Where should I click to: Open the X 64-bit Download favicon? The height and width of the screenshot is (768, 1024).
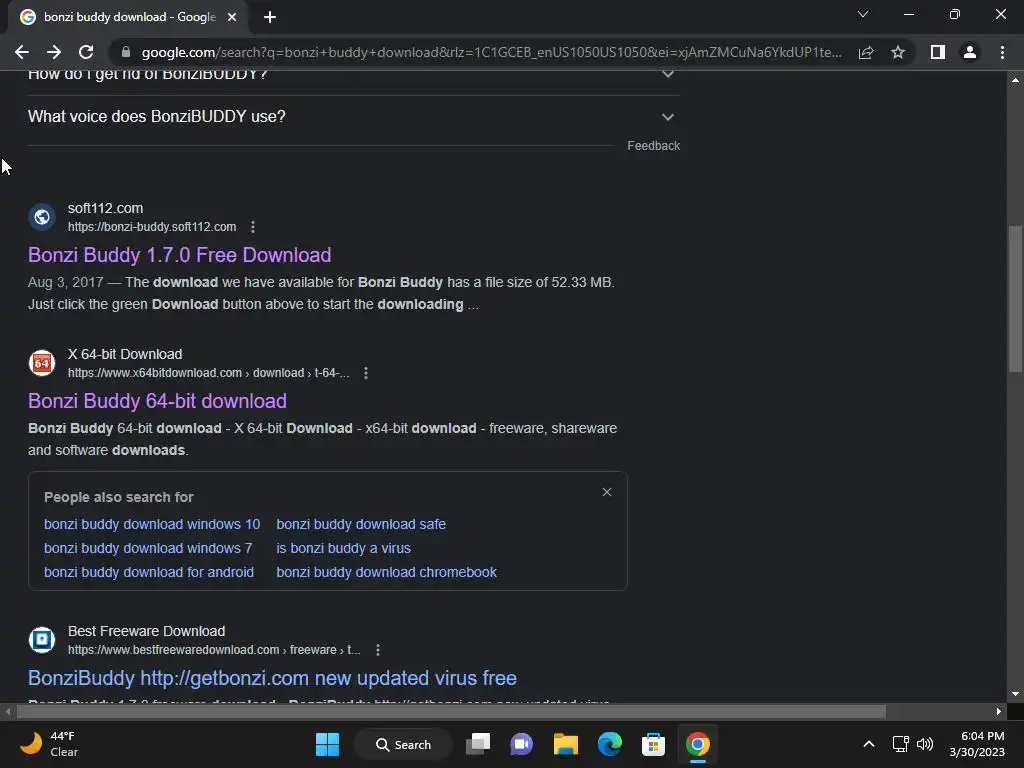[42, 363]
